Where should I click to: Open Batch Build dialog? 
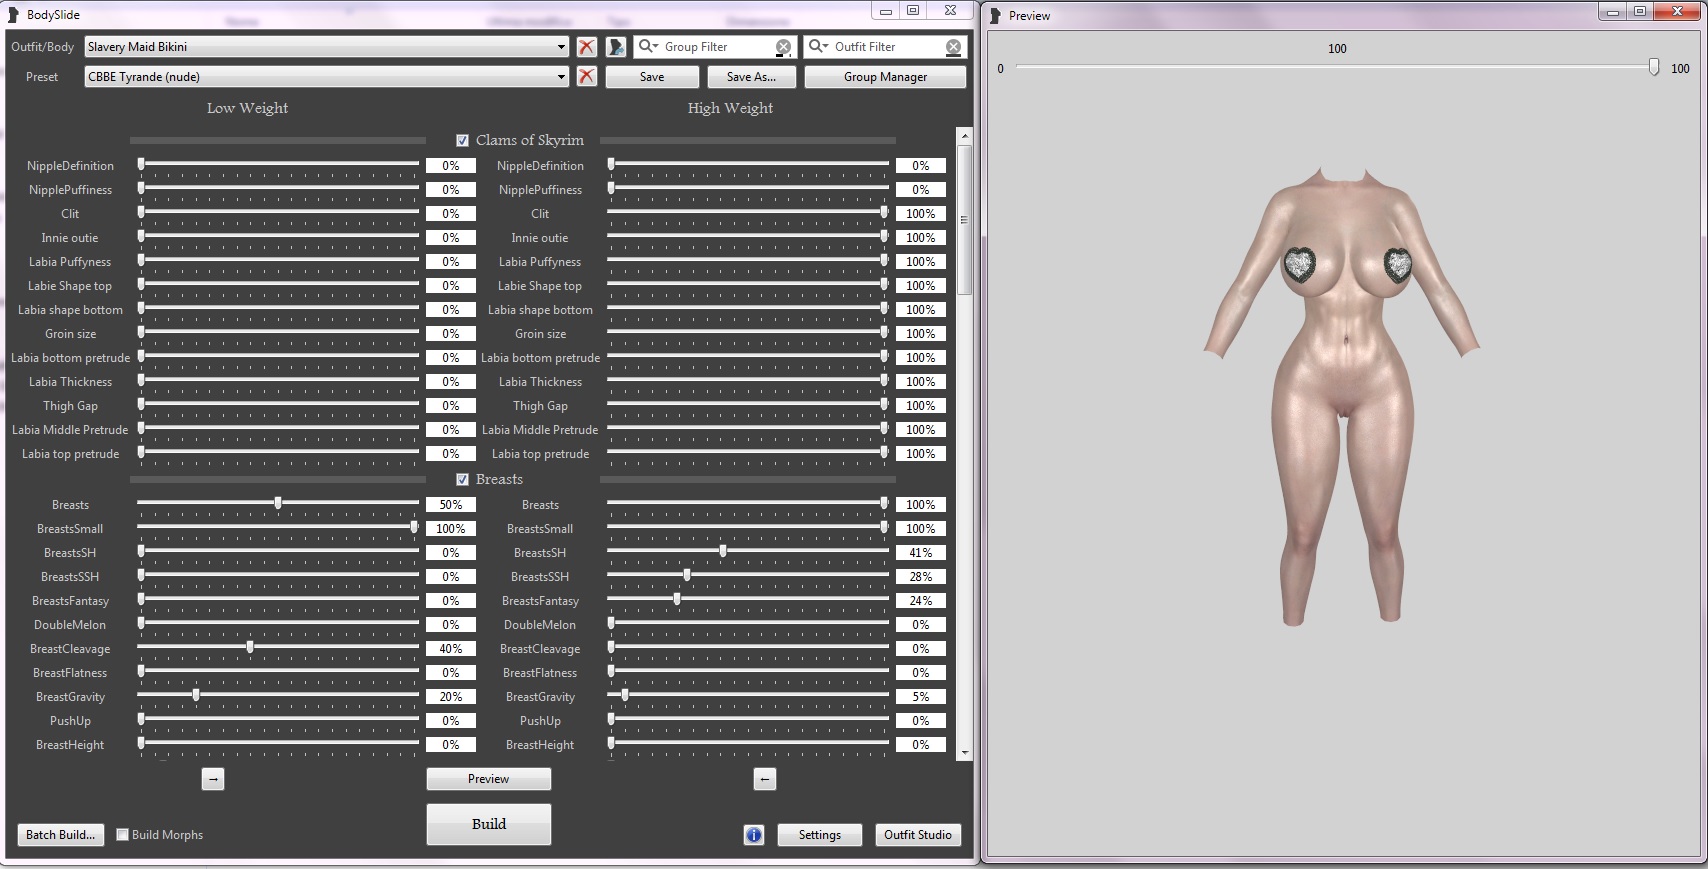(x=61, y=835)
